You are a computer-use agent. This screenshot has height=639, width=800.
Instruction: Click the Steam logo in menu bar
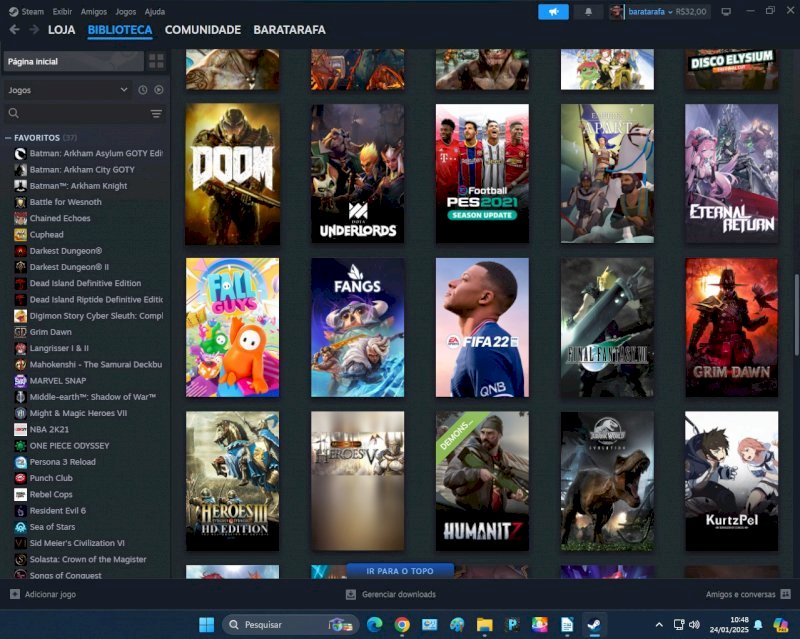(x=14, y=11)
